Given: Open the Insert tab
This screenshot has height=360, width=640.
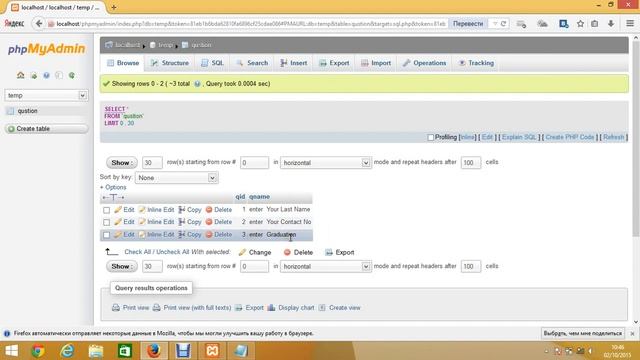Looking at the screenshot, I should click(x=294, y=63).
